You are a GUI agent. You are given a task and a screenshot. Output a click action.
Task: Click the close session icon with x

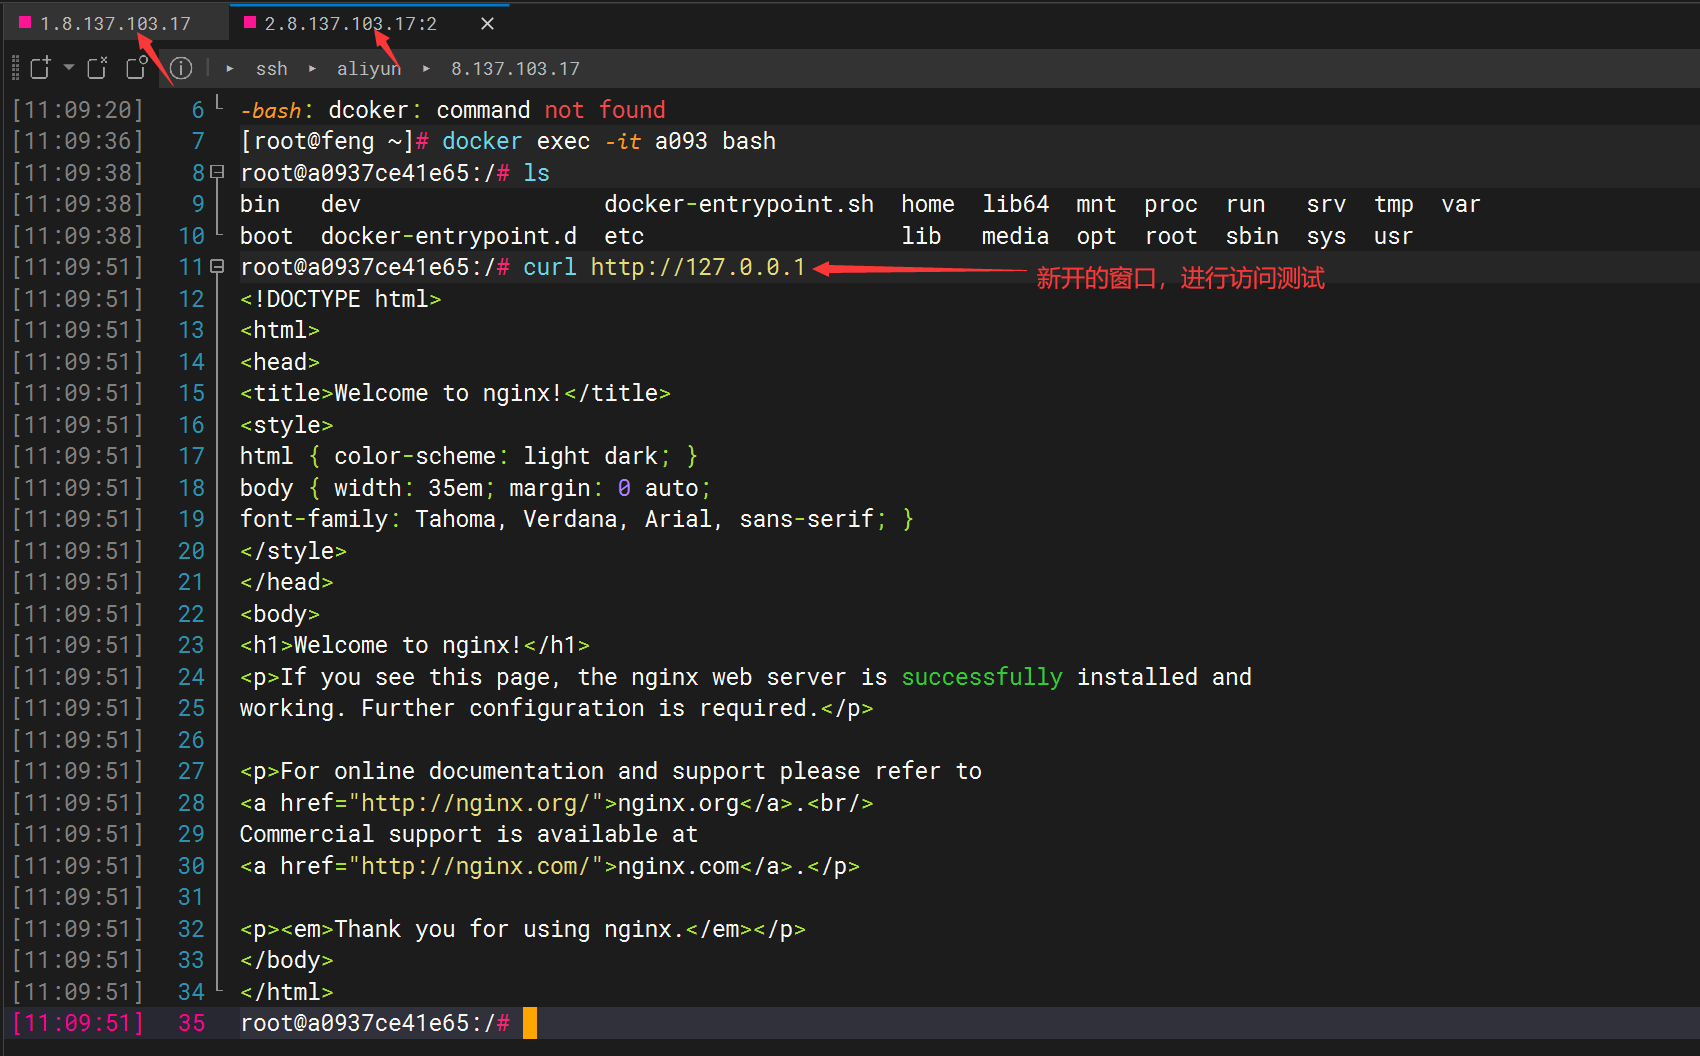[97, 68]
